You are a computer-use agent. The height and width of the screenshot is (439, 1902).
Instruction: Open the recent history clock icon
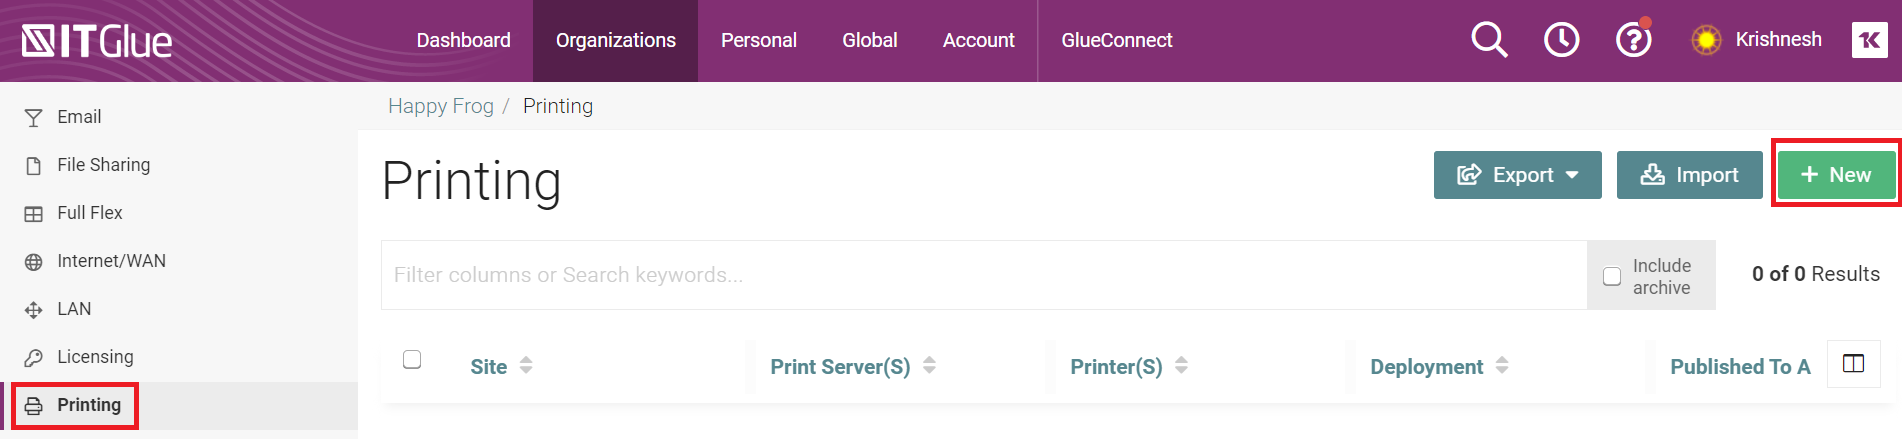[1561, 40]
